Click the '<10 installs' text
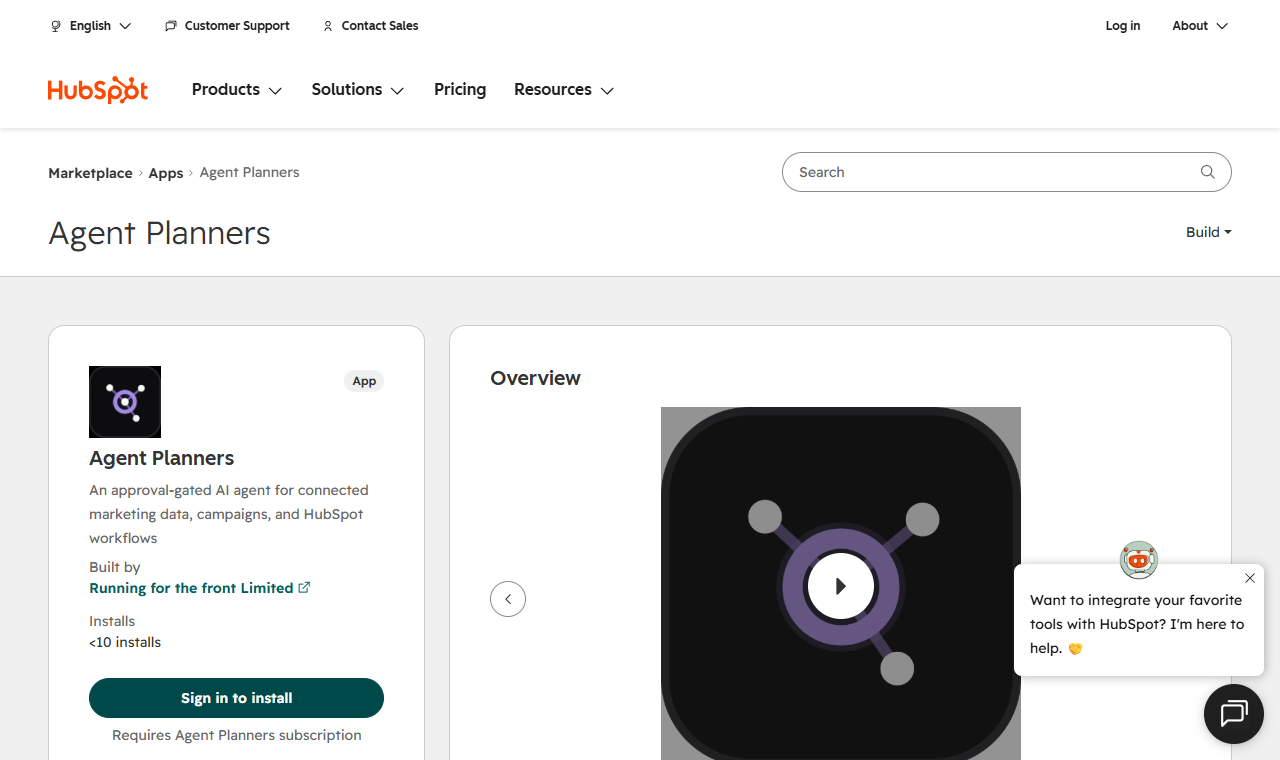 125,642
